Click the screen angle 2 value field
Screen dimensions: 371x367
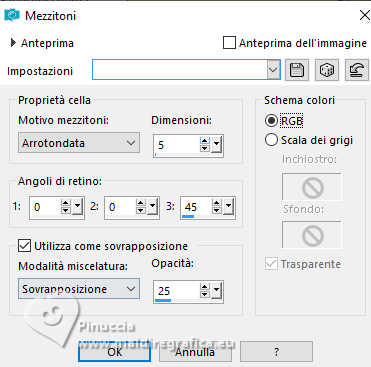pyautogui.click(x=120, y=207)
